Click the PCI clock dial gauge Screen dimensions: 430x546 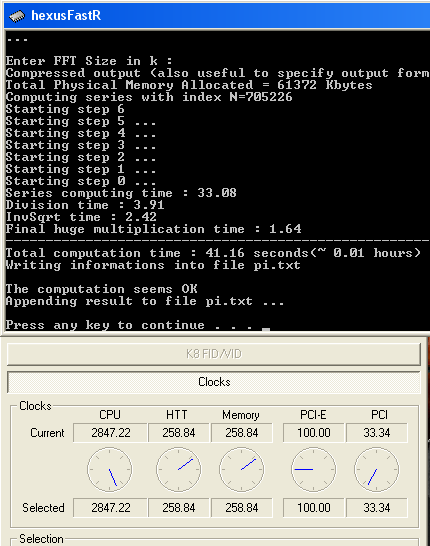click(377, 470)
